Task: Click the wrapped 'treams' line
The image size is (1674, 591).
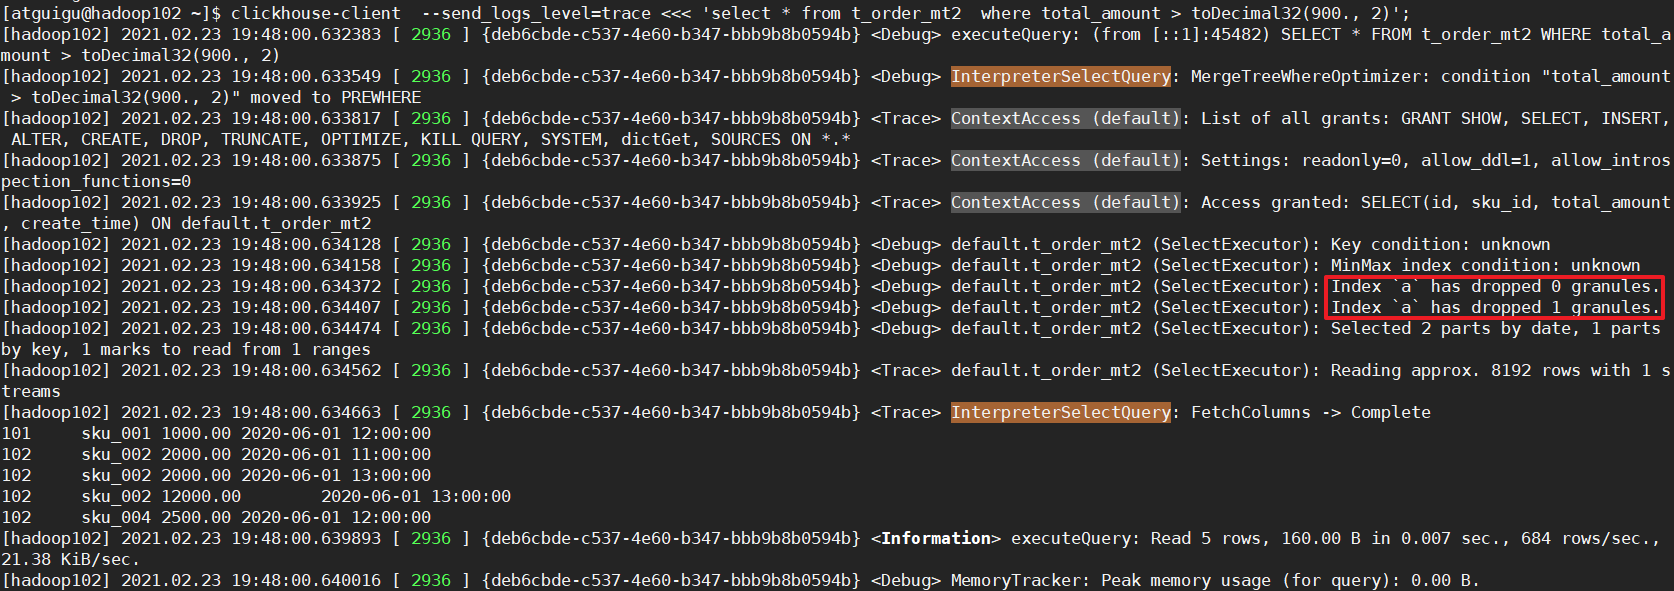Action: click(31, 391)
